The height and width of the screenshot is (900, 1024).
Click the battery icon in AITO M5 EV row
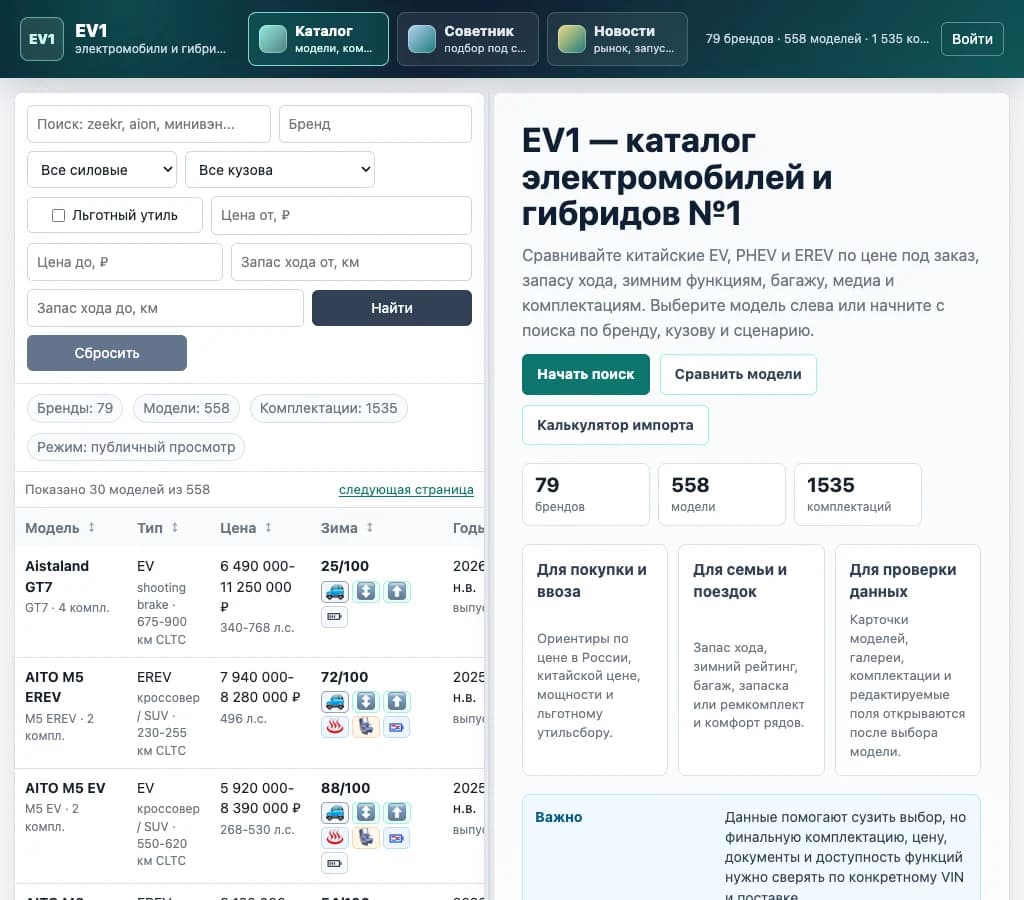click(x=334, y=863)
